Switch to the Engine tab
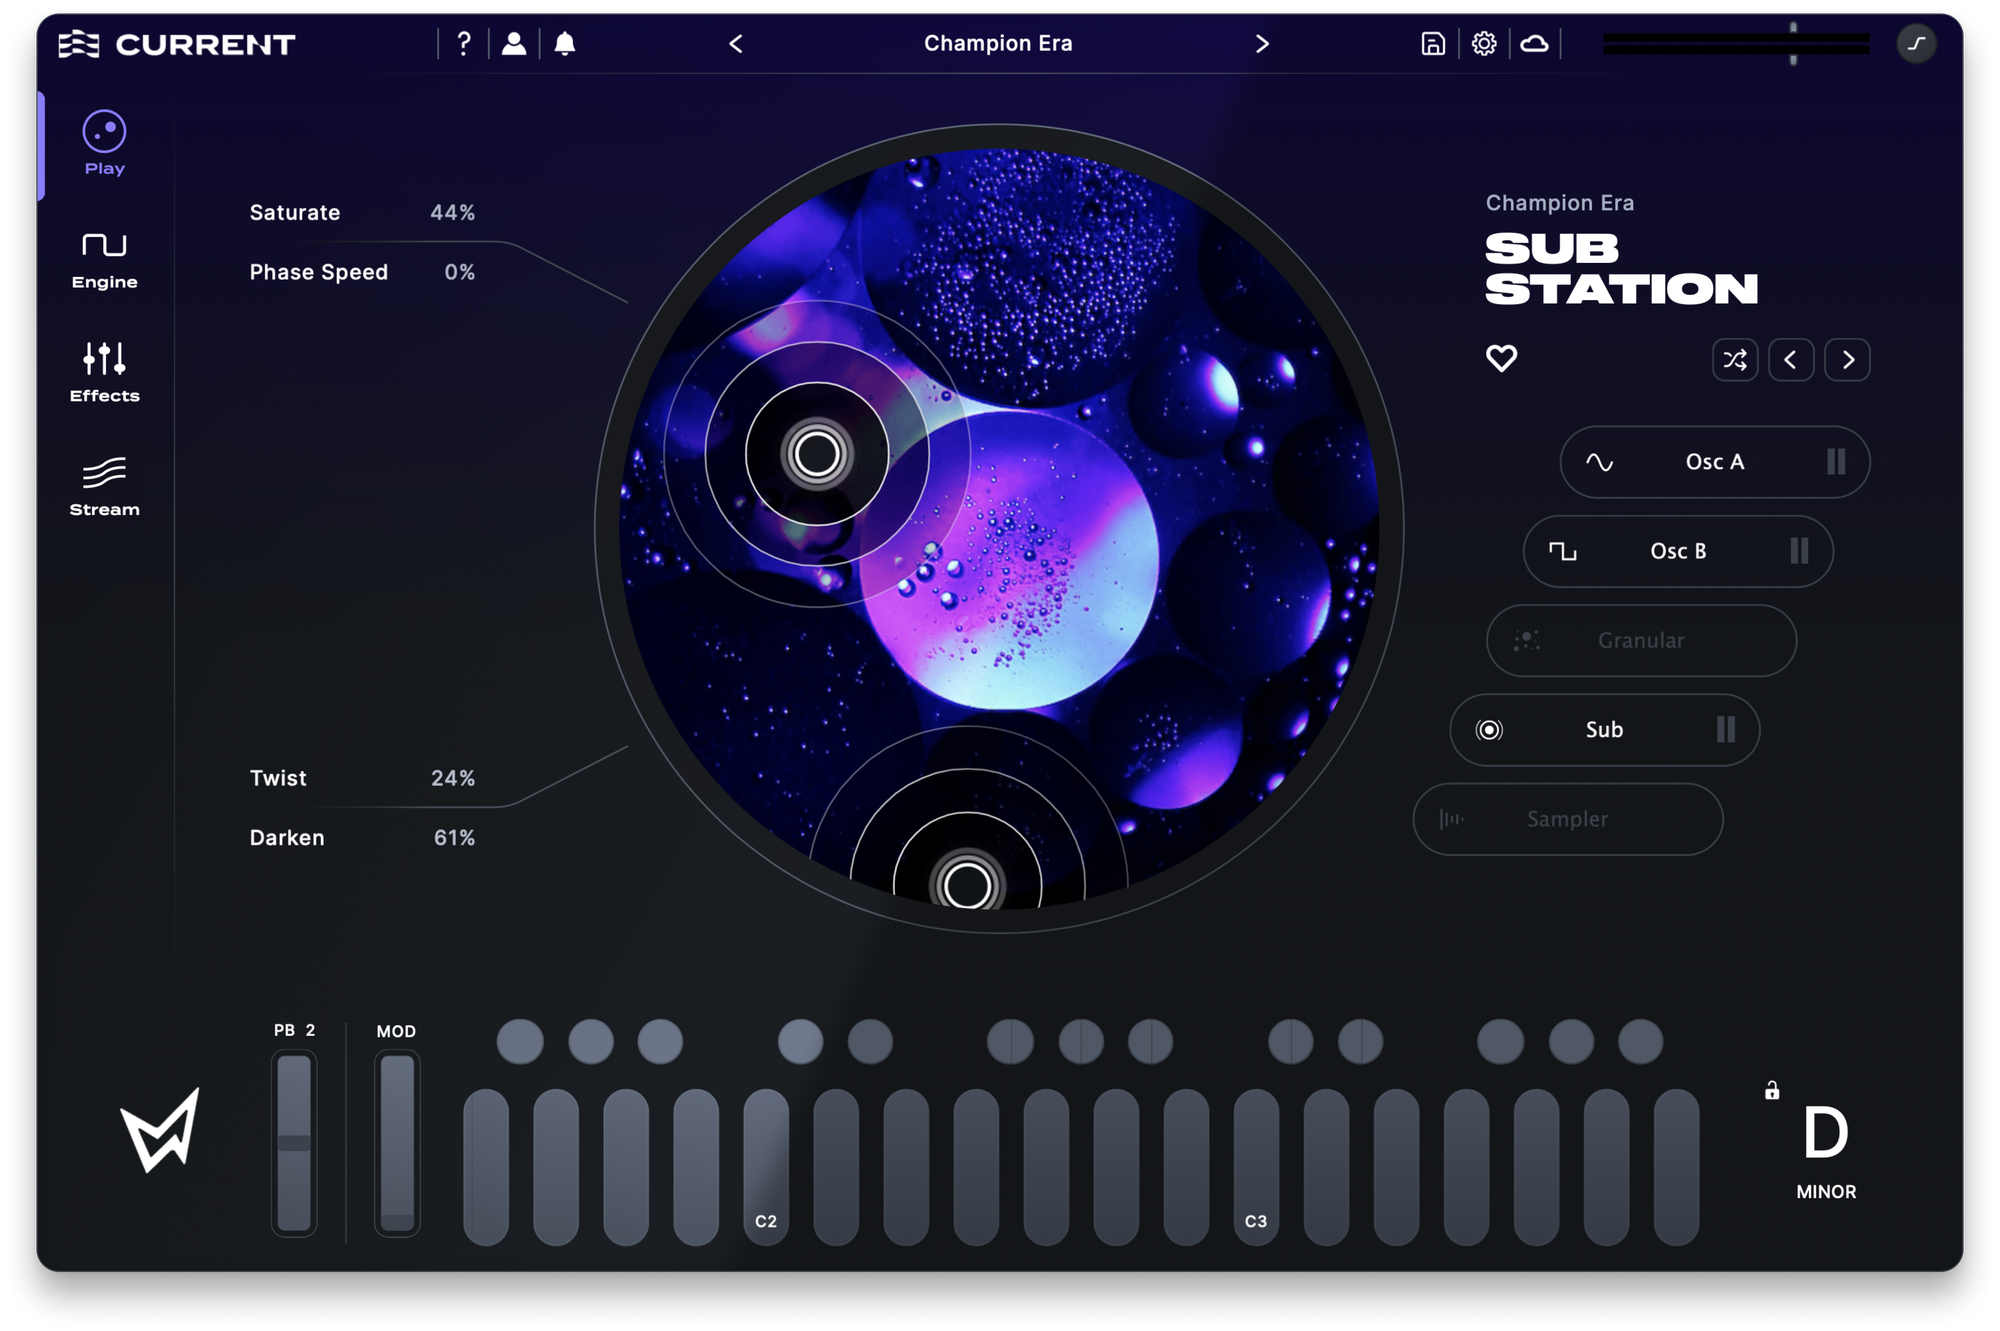Image resolution: width=2000 pixels, height=1331 pixels. point(104,259)
